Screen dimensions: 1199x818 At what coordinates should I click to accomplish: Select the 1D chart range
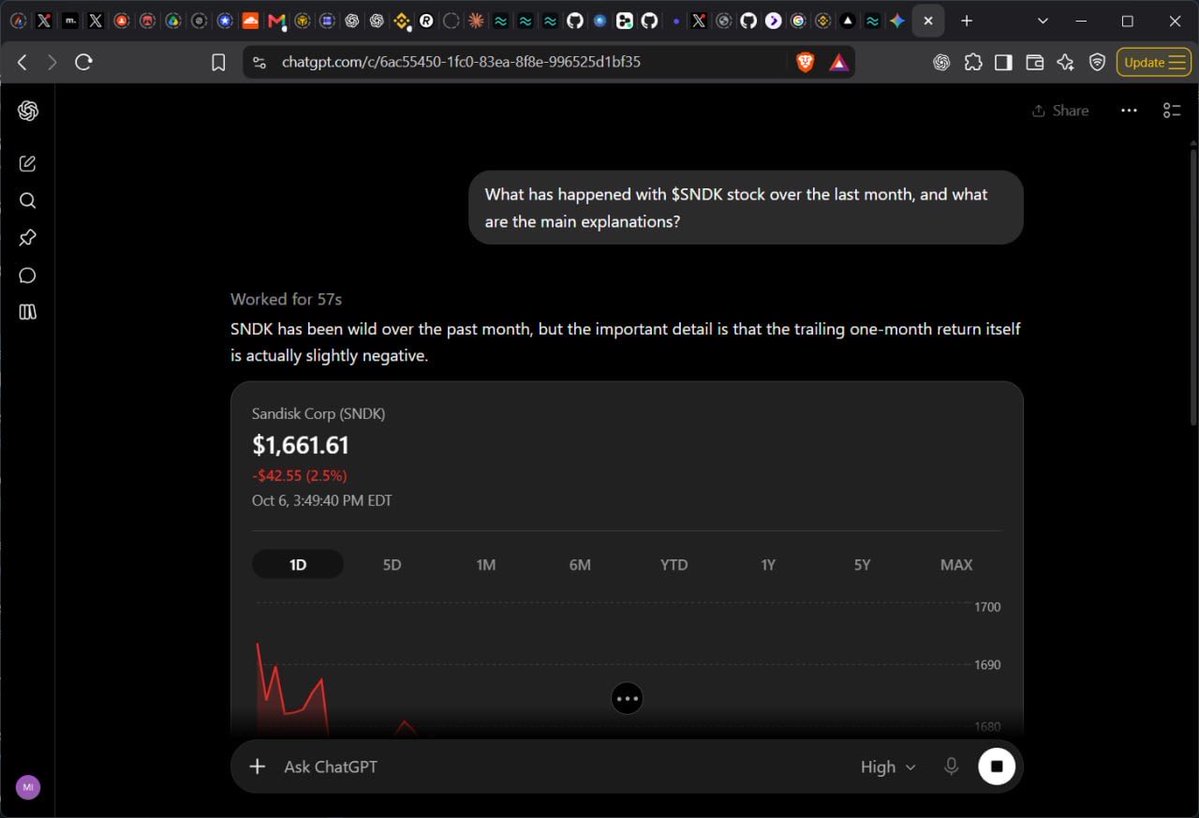click(297, 564)
